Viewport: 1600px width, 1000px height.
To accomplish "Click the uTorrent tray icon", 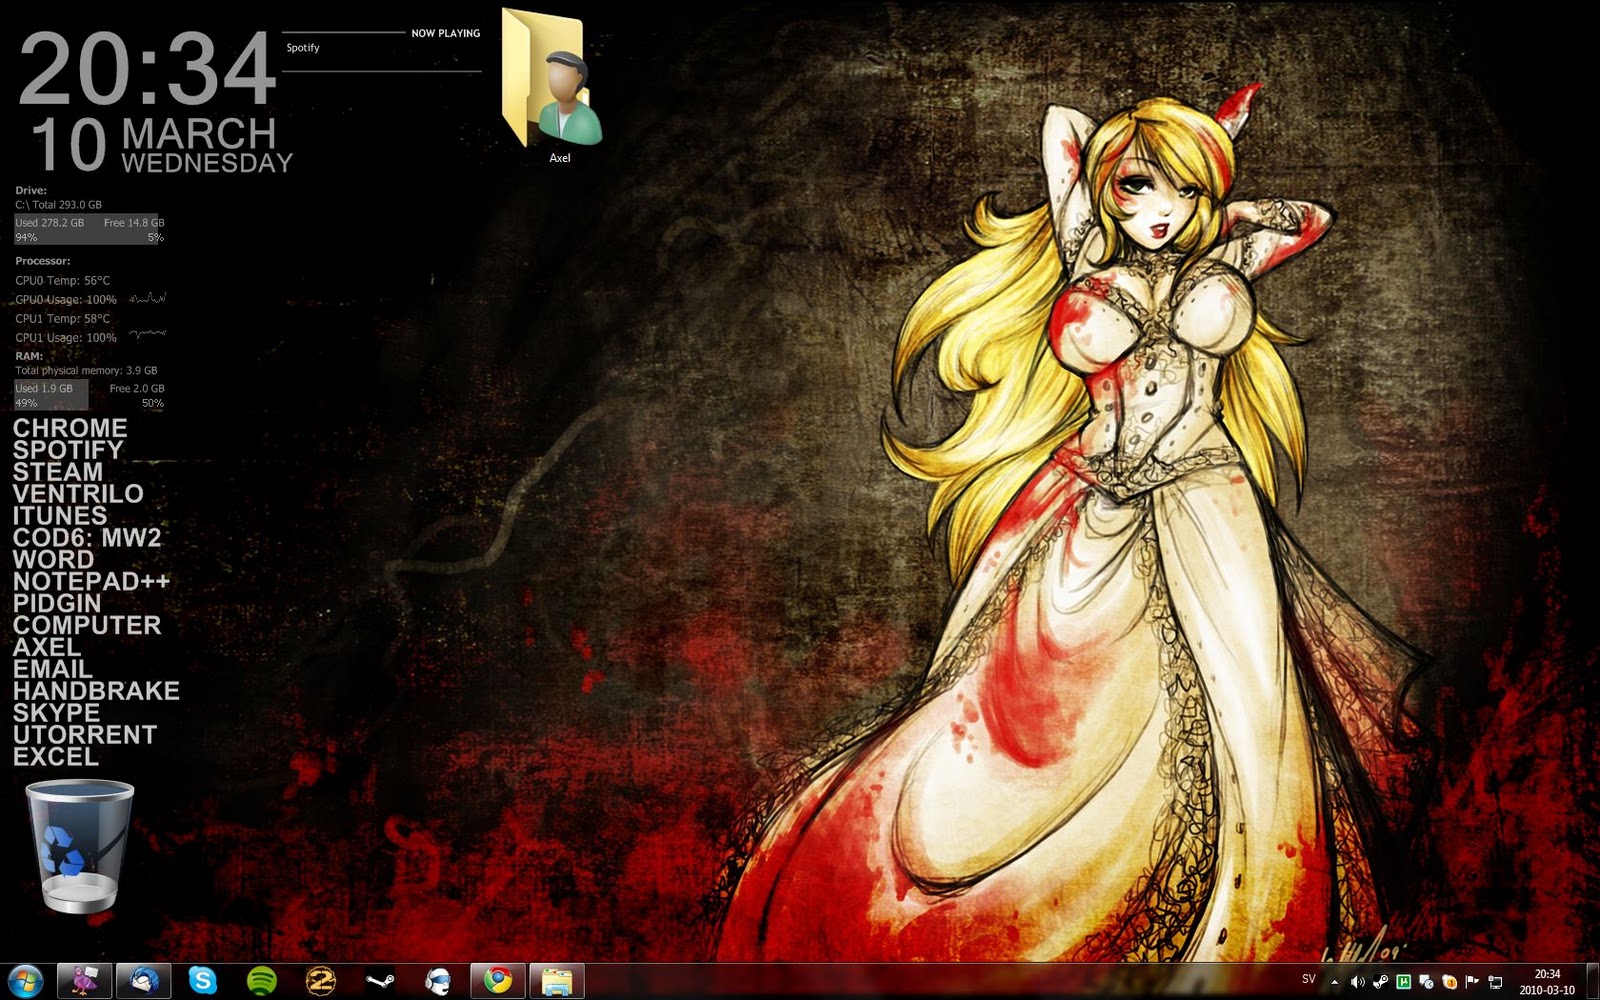I will (1403, 982).
